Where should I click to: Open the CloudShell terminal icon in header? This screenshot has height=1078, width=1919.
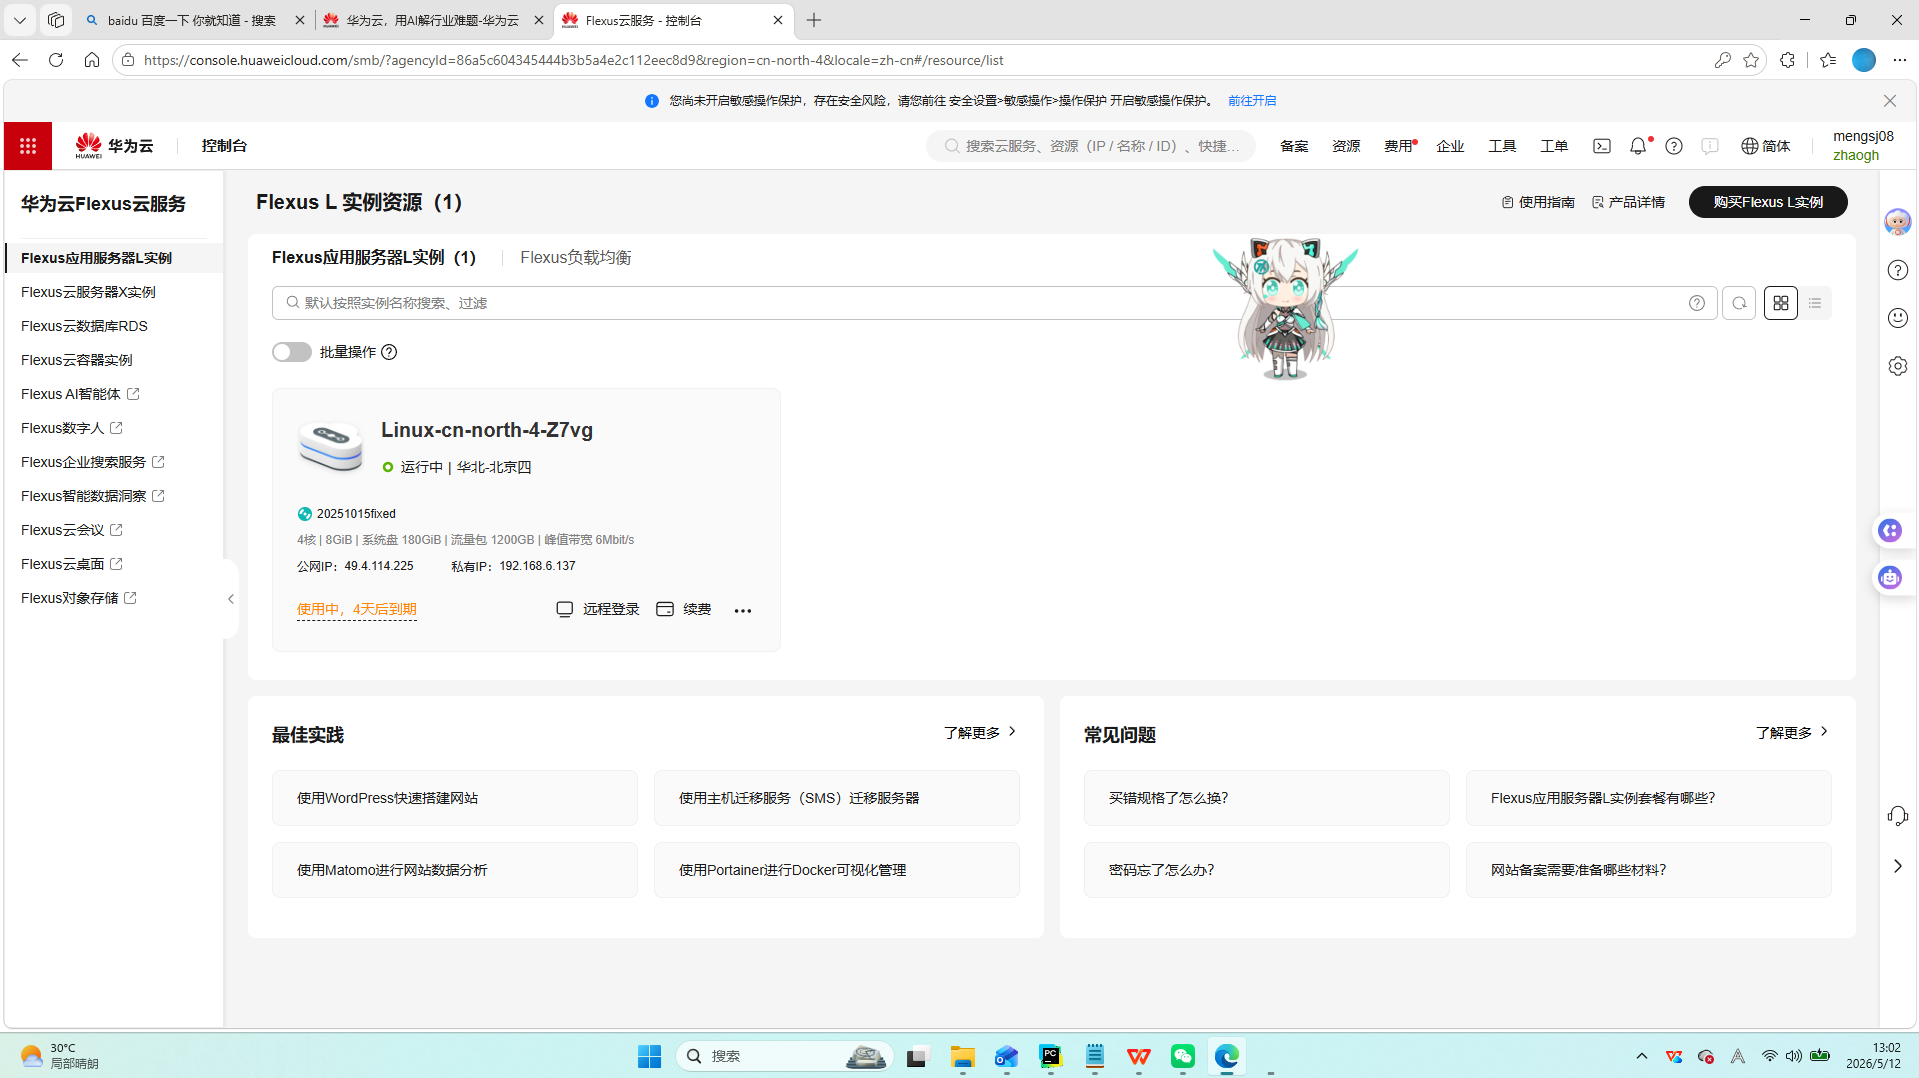coord(1602,146)
